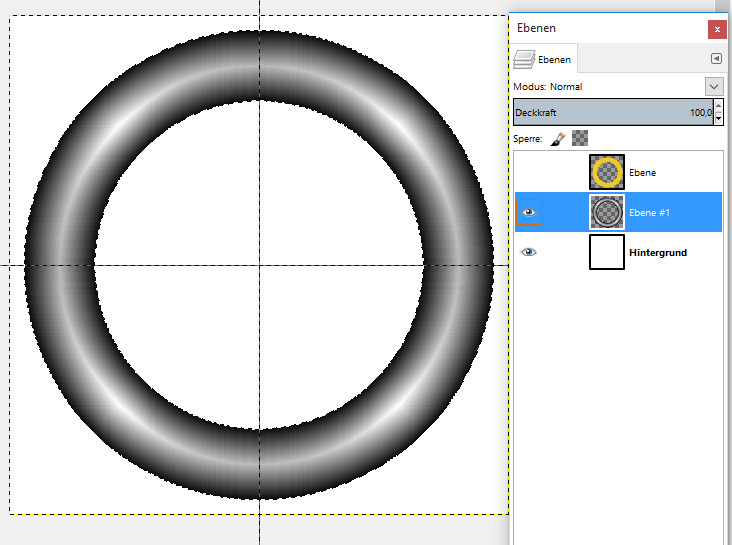Click the white thumbnail of Hintergrund layer
The width and height of the screenshot is (732, 545).
607,252
